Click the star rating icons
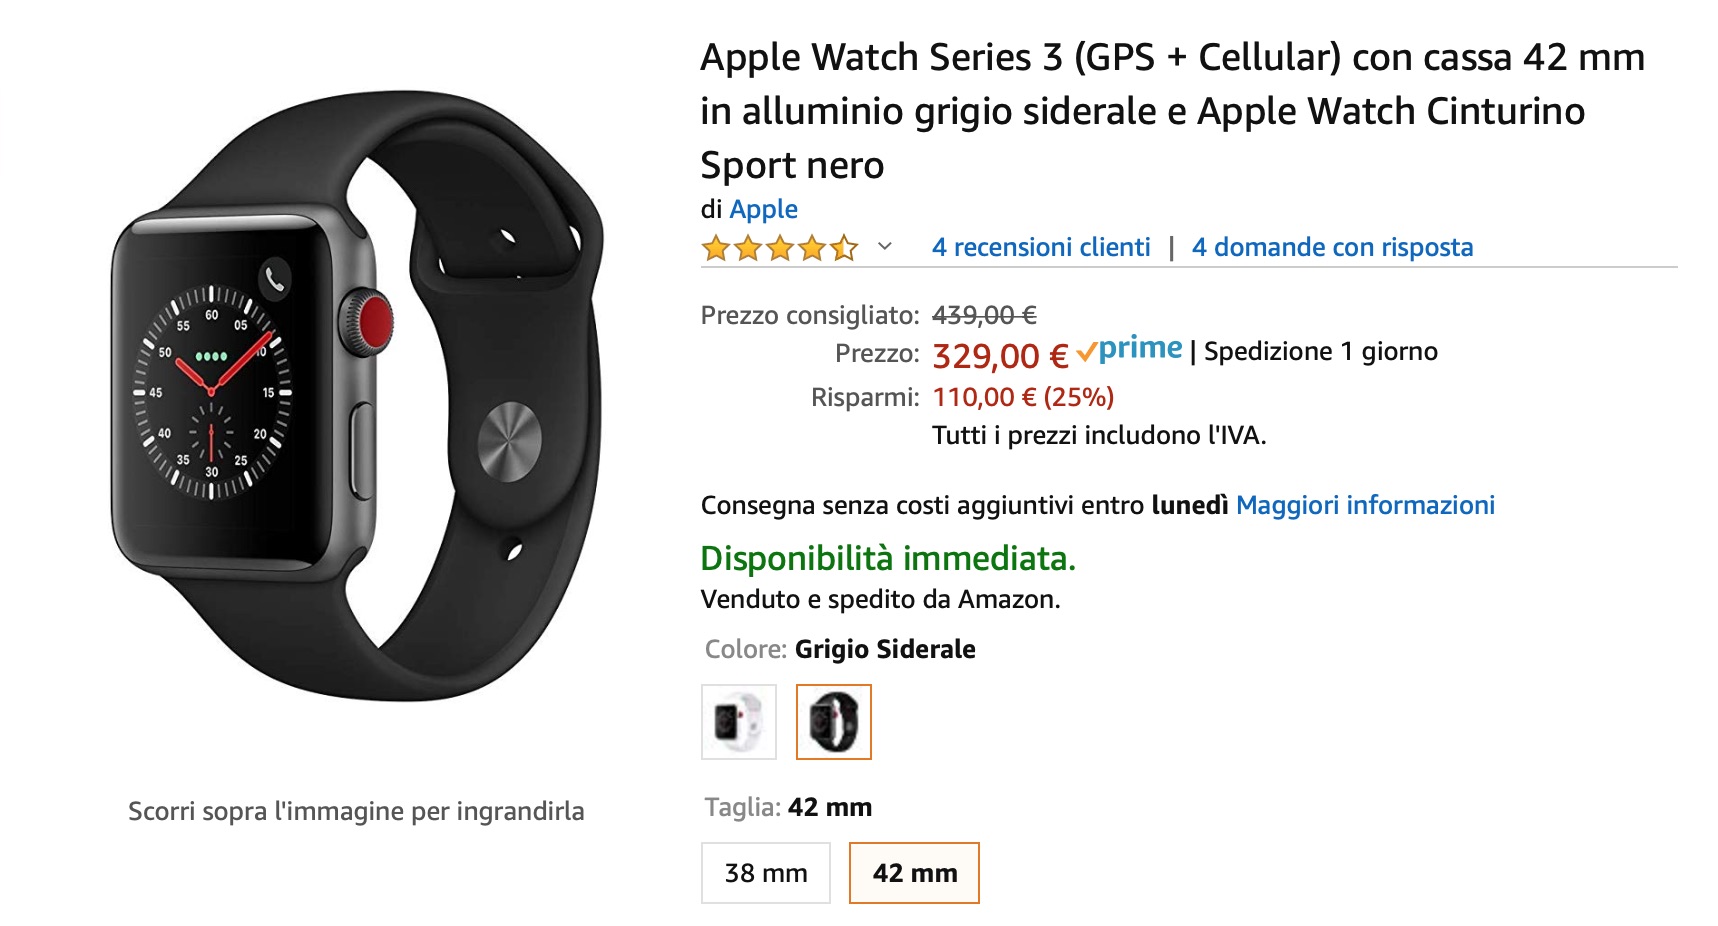This screenshot has height=926, width=1718. 779,248
